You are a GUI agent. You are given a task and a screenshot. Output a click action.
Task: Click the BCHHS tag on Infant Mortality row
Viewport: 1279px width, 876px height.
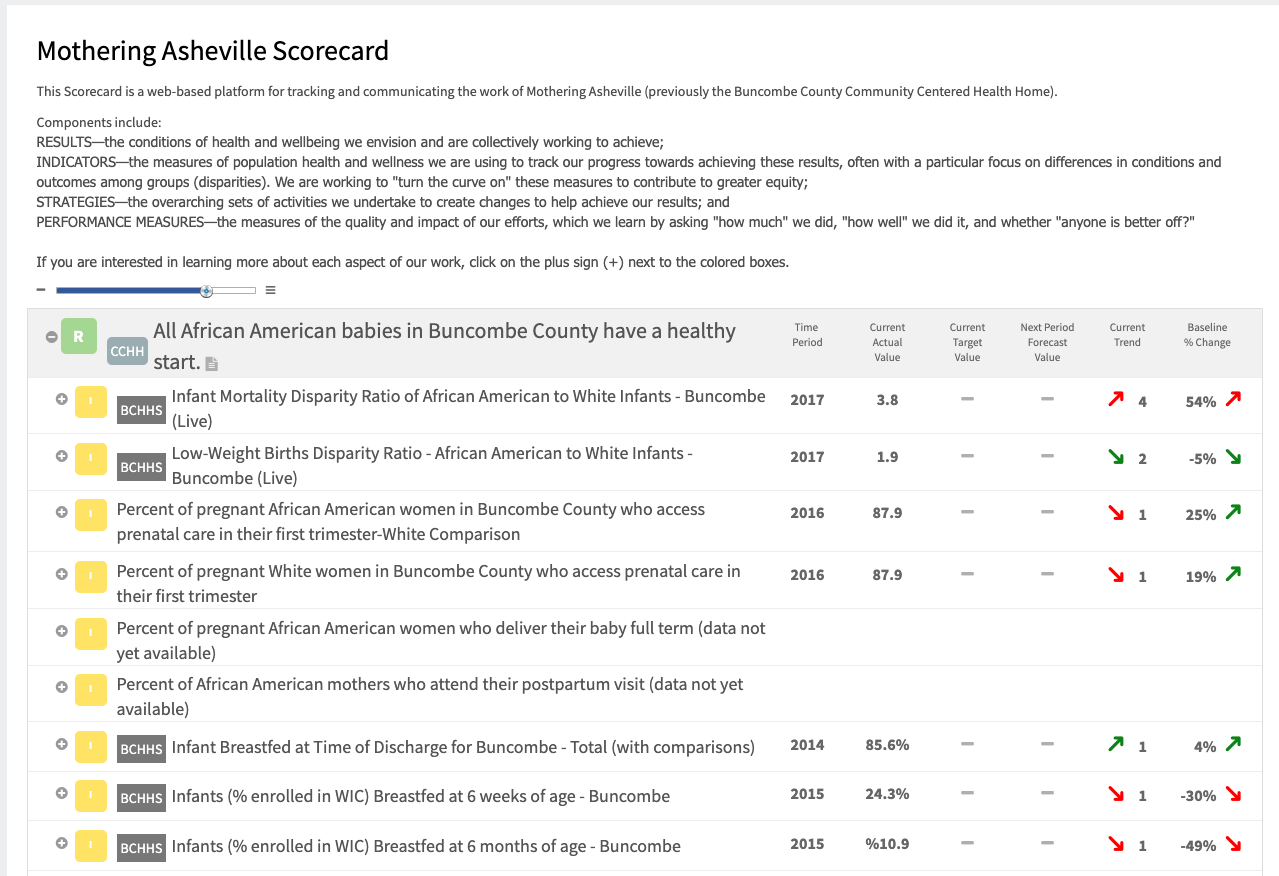[x=141, y=410]
